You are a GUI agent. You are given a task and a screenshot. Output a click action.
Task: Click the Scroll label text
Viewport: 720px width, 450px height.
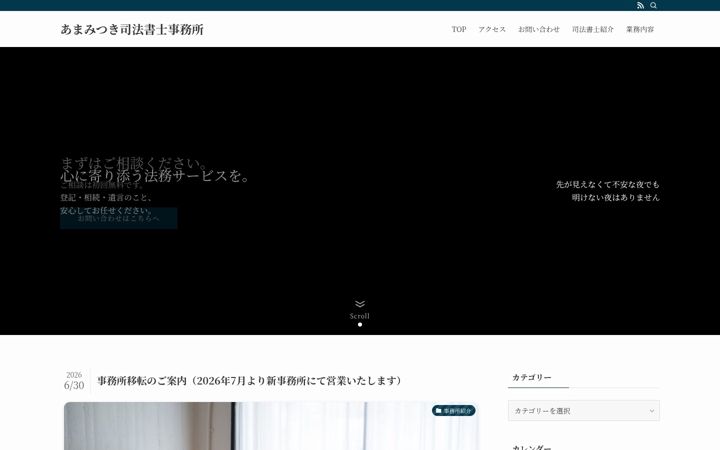[x=360, y=316]
